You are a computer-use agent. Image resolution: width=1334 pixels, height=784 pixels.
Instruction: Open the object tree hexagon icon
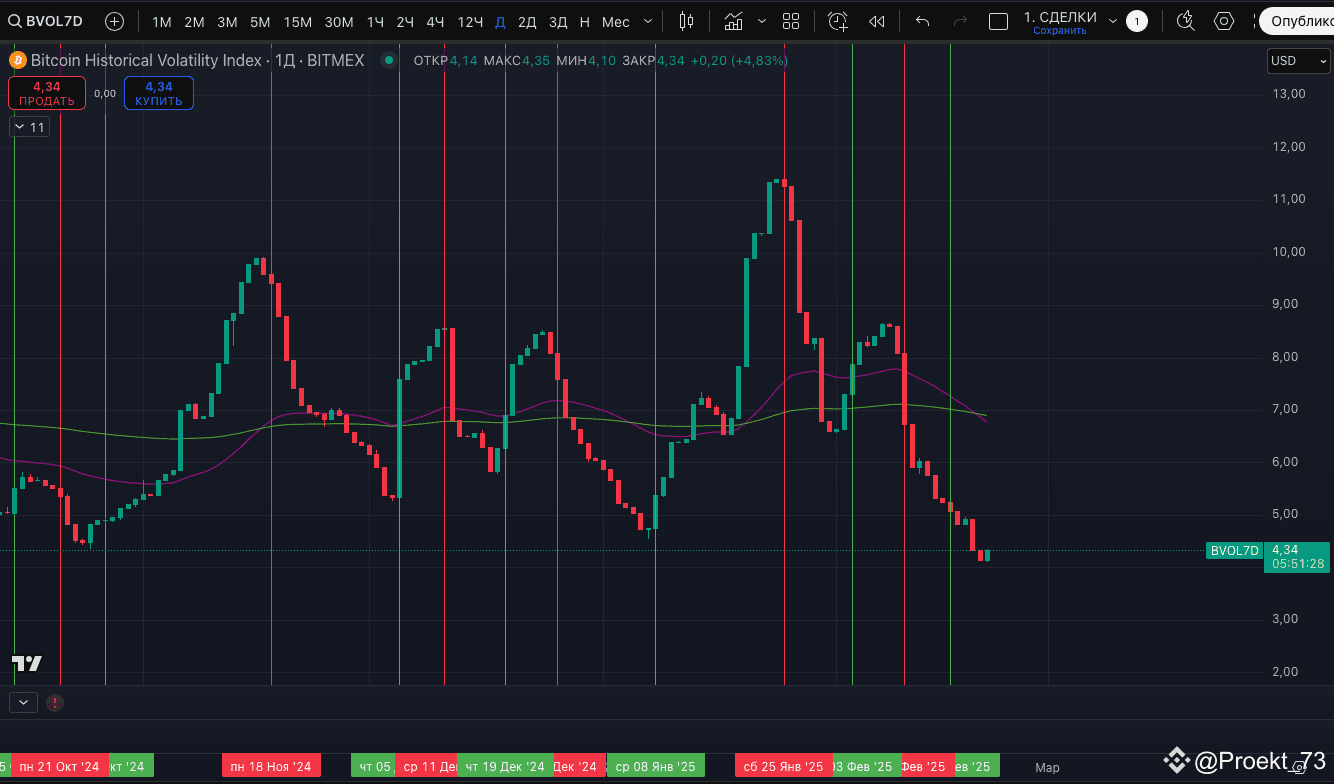click(x=1222, y=20)
